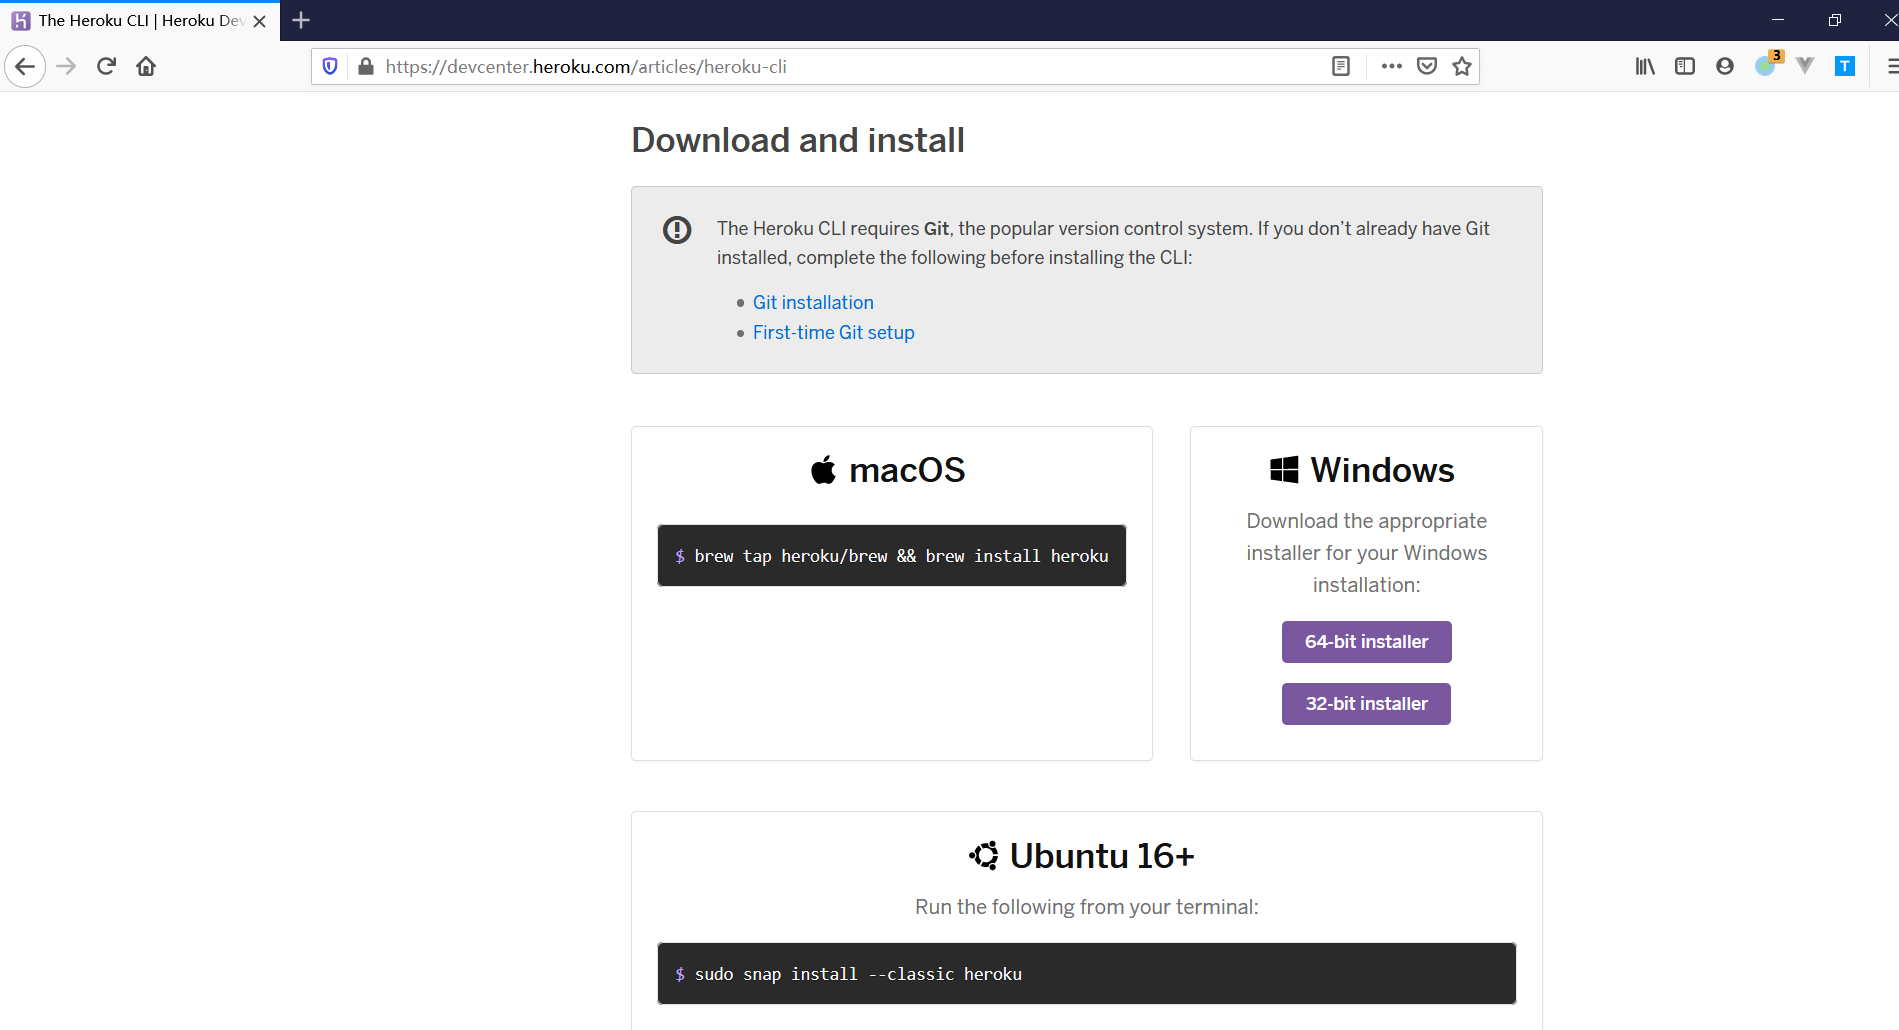Open the browser home page

(146, 67)
